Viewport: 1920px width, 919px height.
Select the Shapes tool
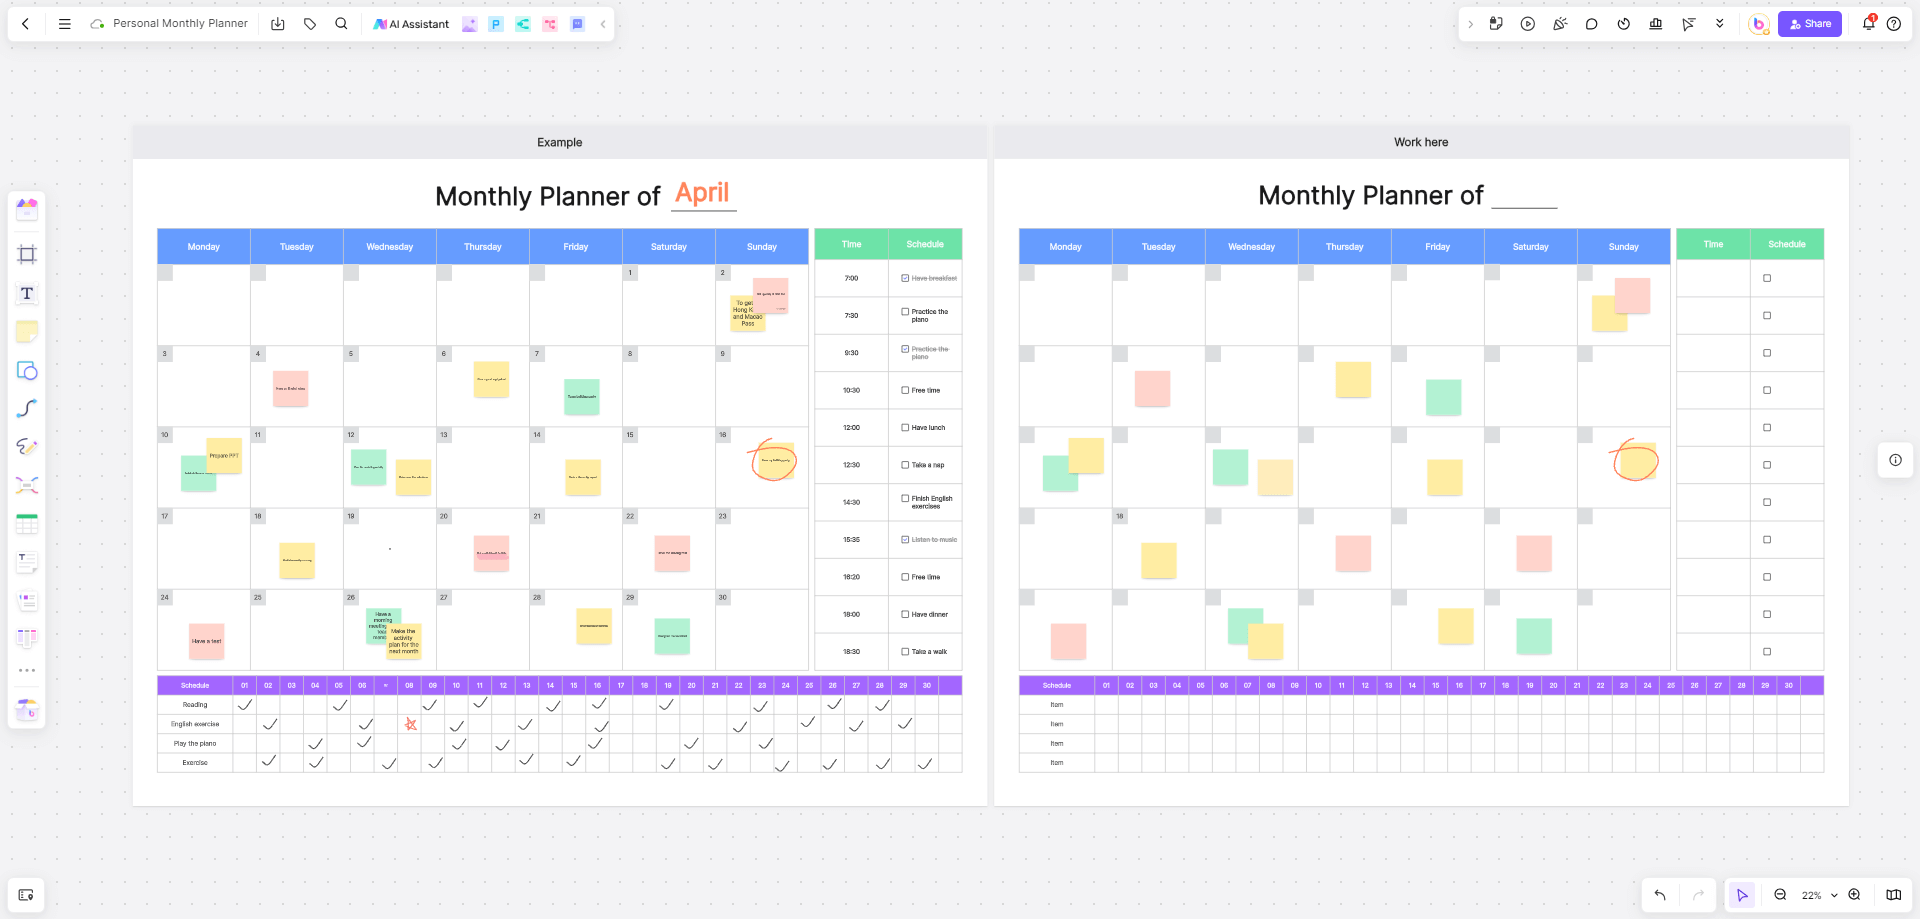pos(27,370)
